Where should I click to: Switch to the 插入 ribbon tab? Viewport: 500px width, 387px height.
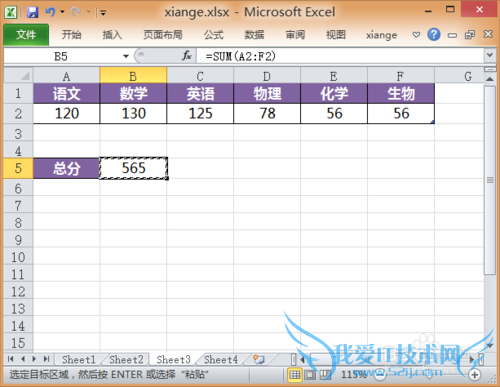tap(112, 35)
